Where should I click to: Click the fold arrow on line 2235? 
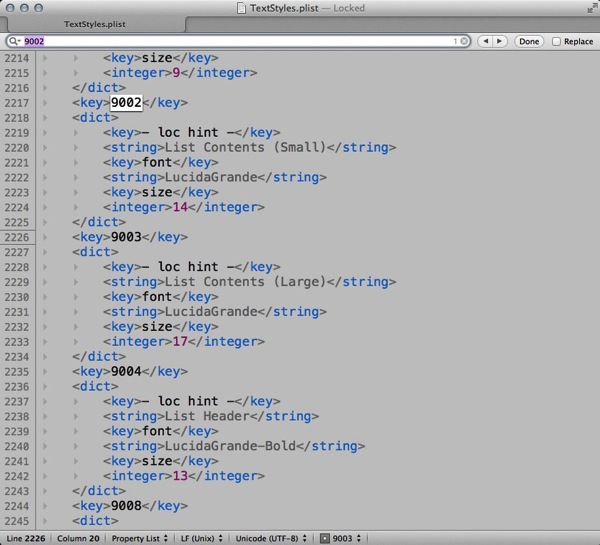tap(45, 372)
